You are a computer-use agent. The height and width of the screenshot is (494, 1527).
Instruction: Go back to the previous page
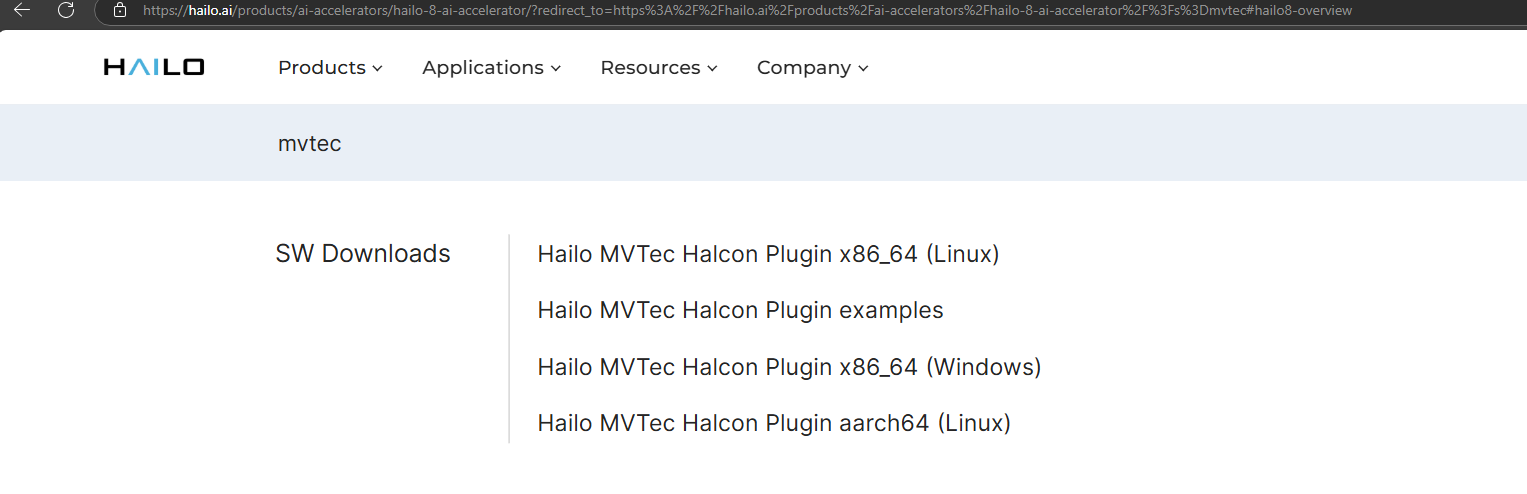(22, 10)
